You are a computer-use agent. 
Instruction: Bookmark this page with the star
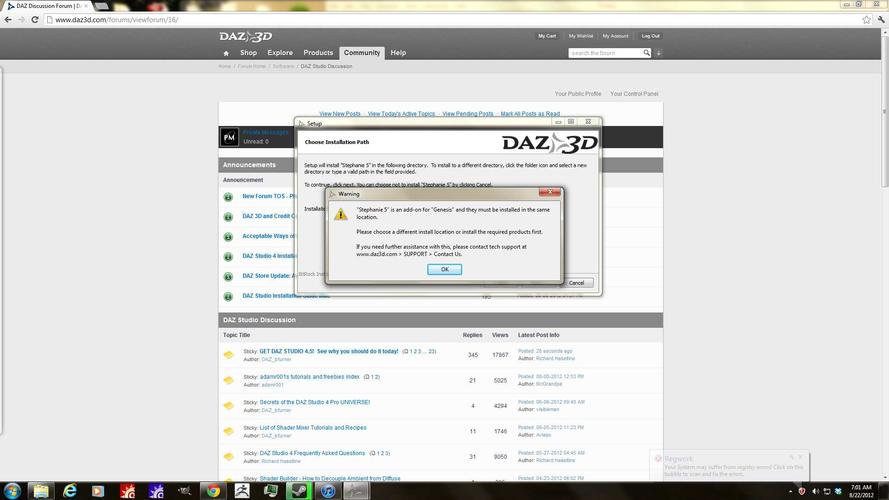[866, 20]
